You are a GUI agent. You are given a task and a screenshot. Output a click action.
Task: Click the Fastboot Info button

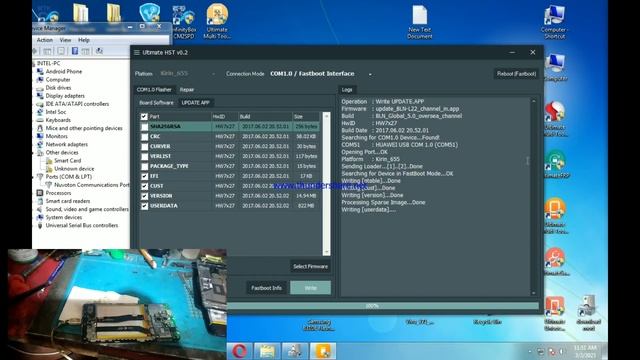coord(266,288)
